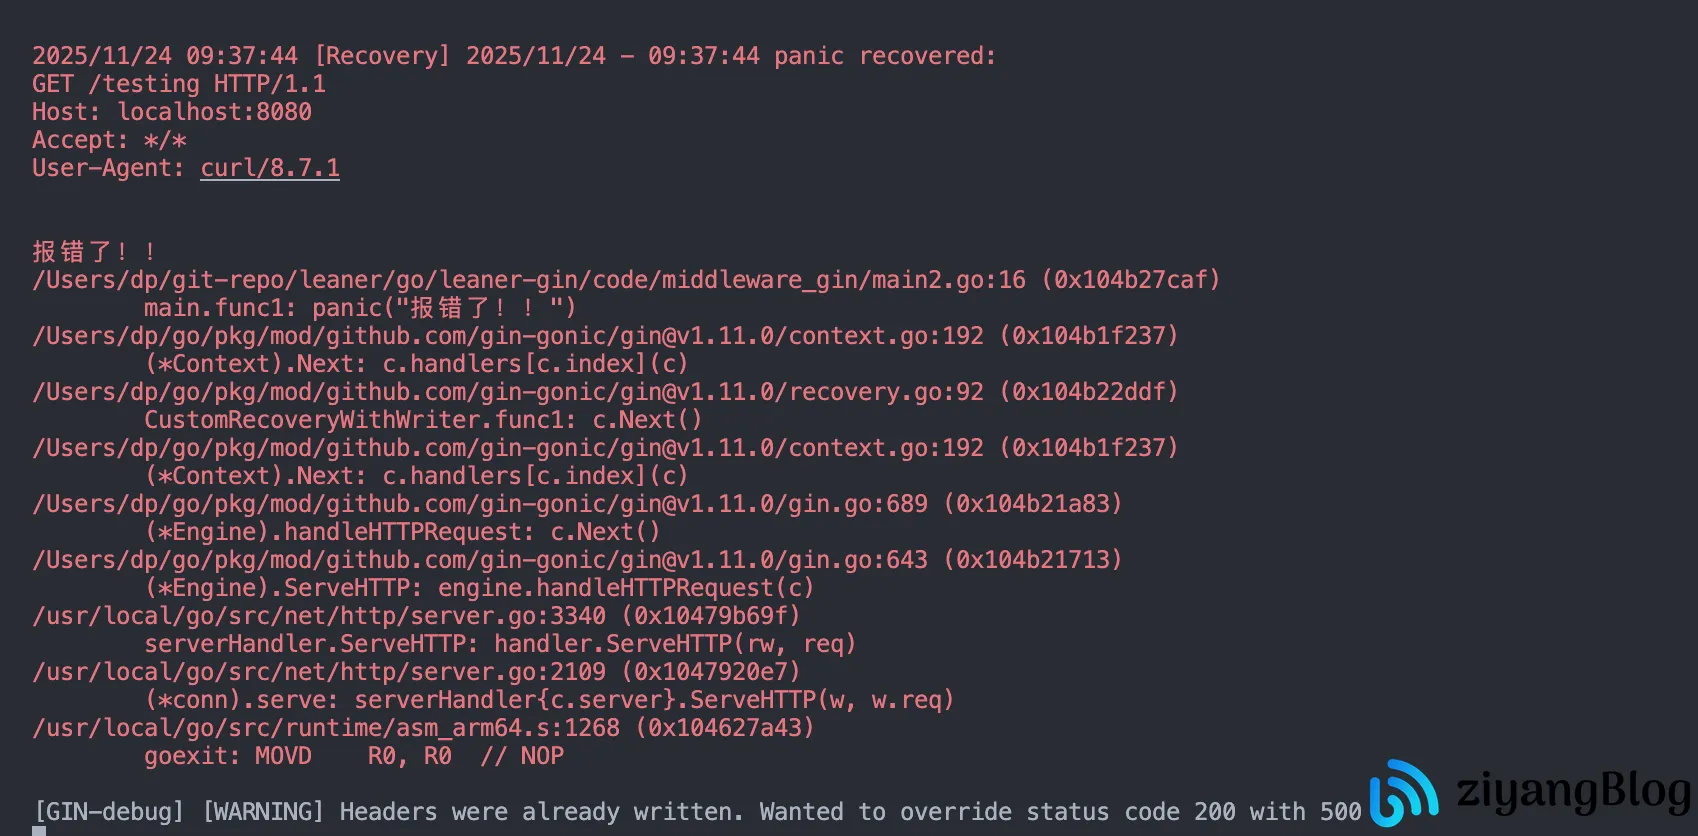
Task: Click the GET /testing HTTP/1.1 request line
Action: 179,84
